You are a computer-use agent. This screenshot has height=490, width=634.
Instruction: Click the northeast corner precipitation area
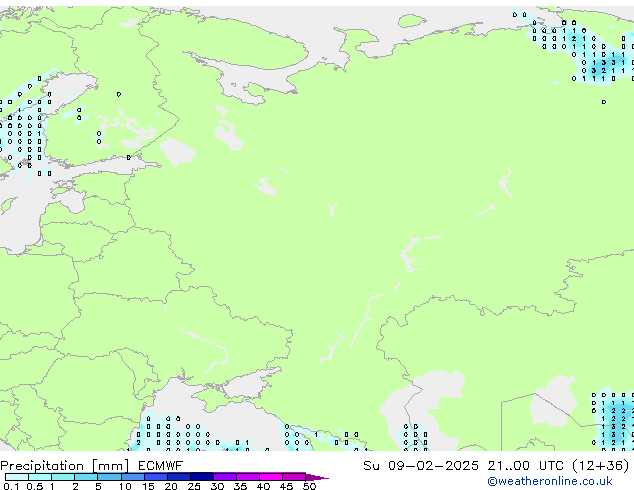(590, 50)
